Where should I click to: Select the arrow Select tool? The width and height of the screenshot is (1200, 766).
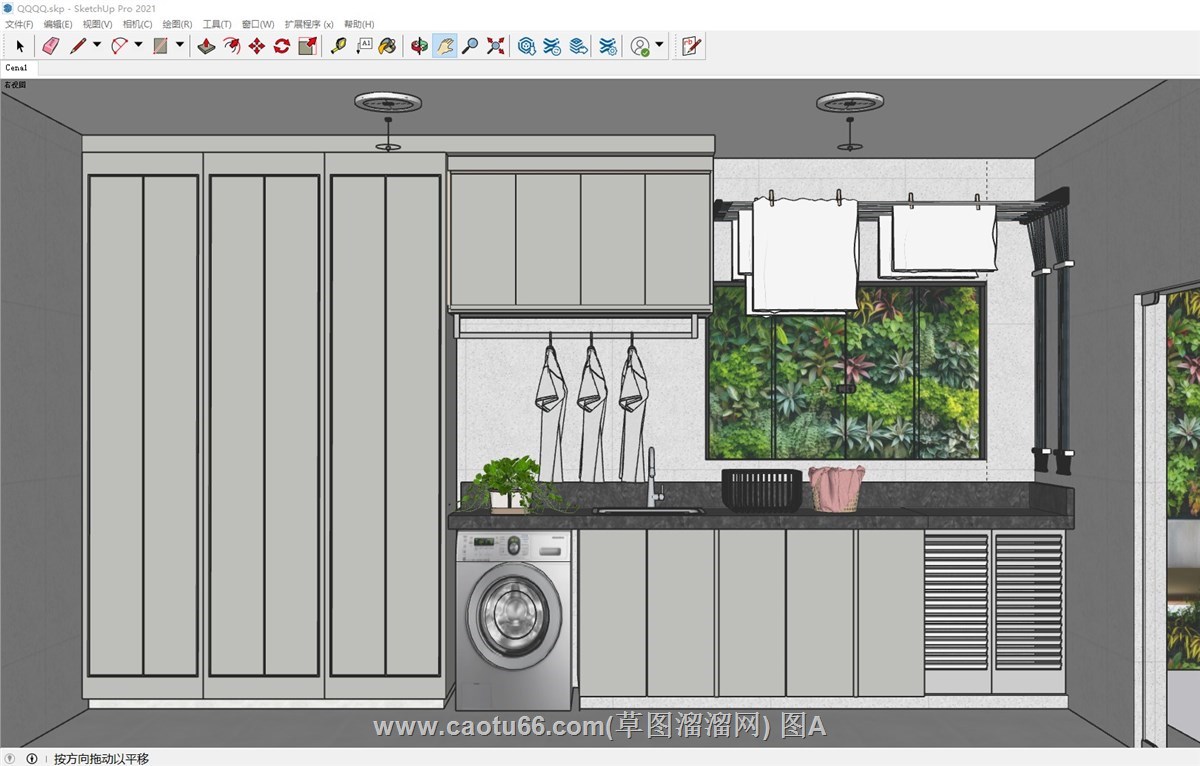20,46
